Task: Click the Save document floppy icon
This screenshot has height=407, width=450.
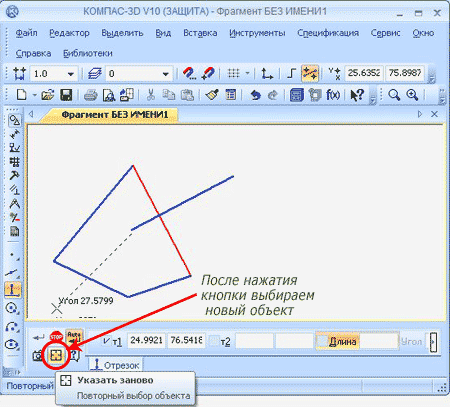Action: [66, 95]
